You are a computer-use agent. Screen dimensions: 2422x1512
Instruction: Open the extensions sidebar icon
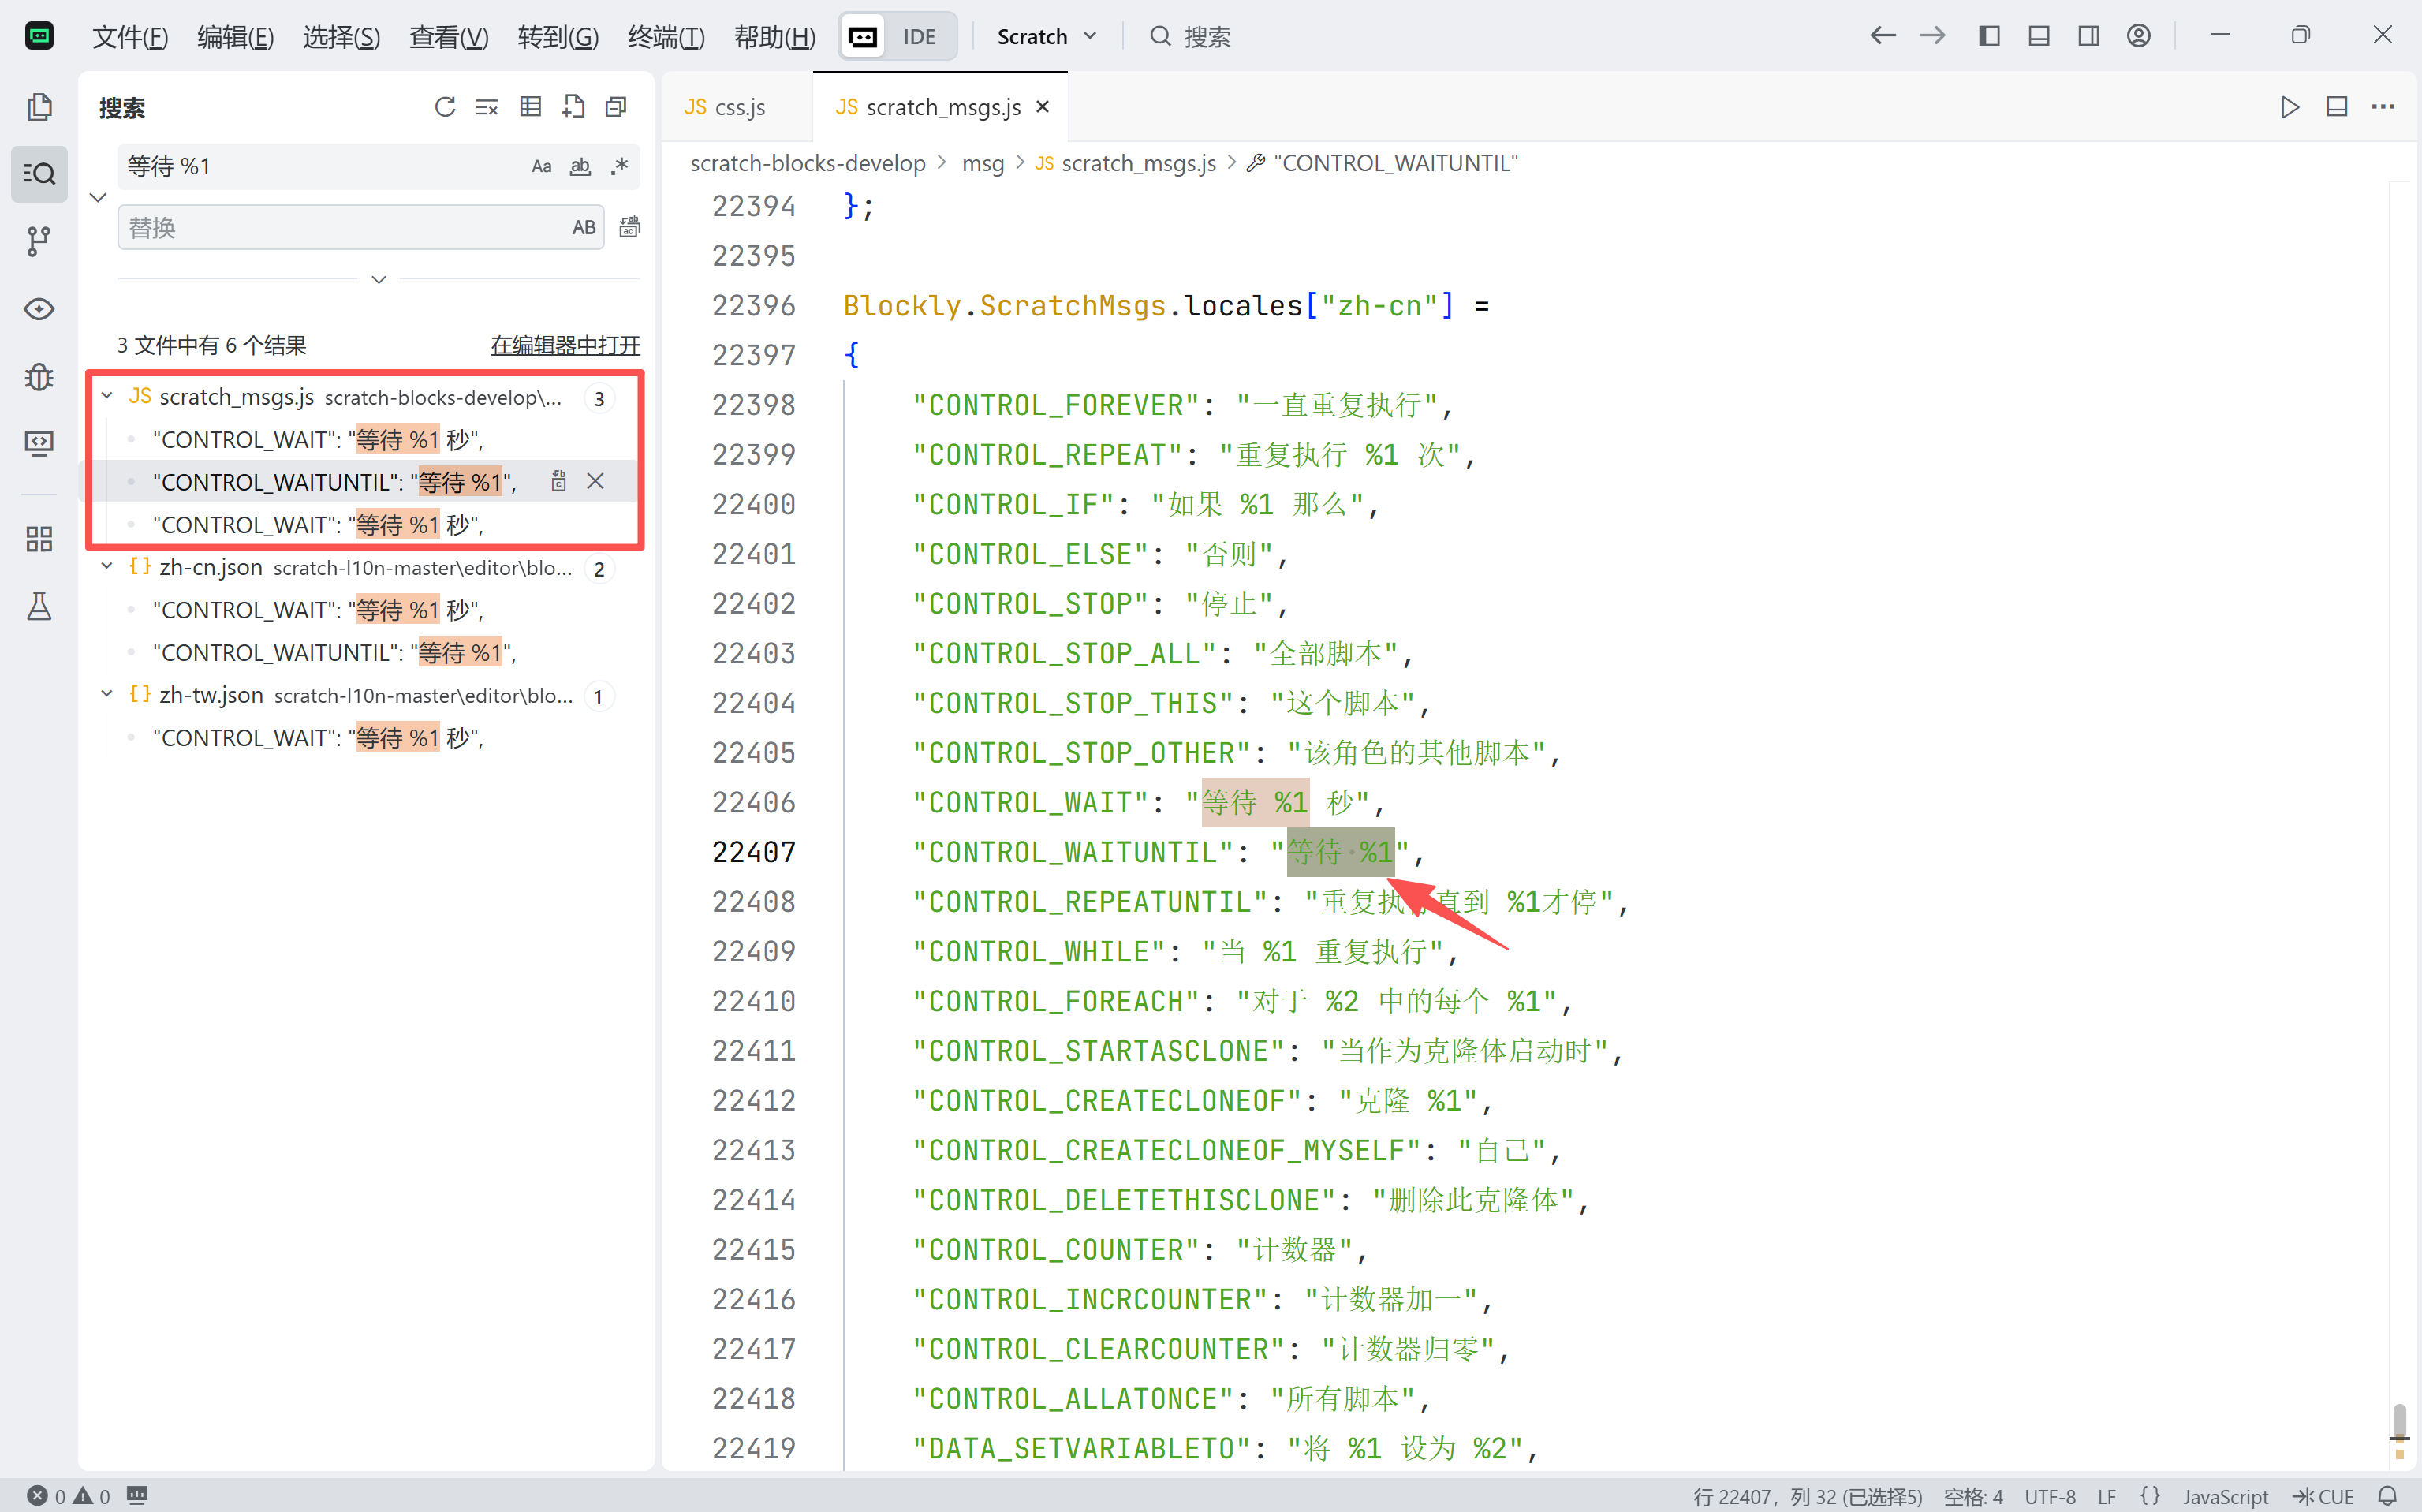pyautogui.click(x=39, y=540)
